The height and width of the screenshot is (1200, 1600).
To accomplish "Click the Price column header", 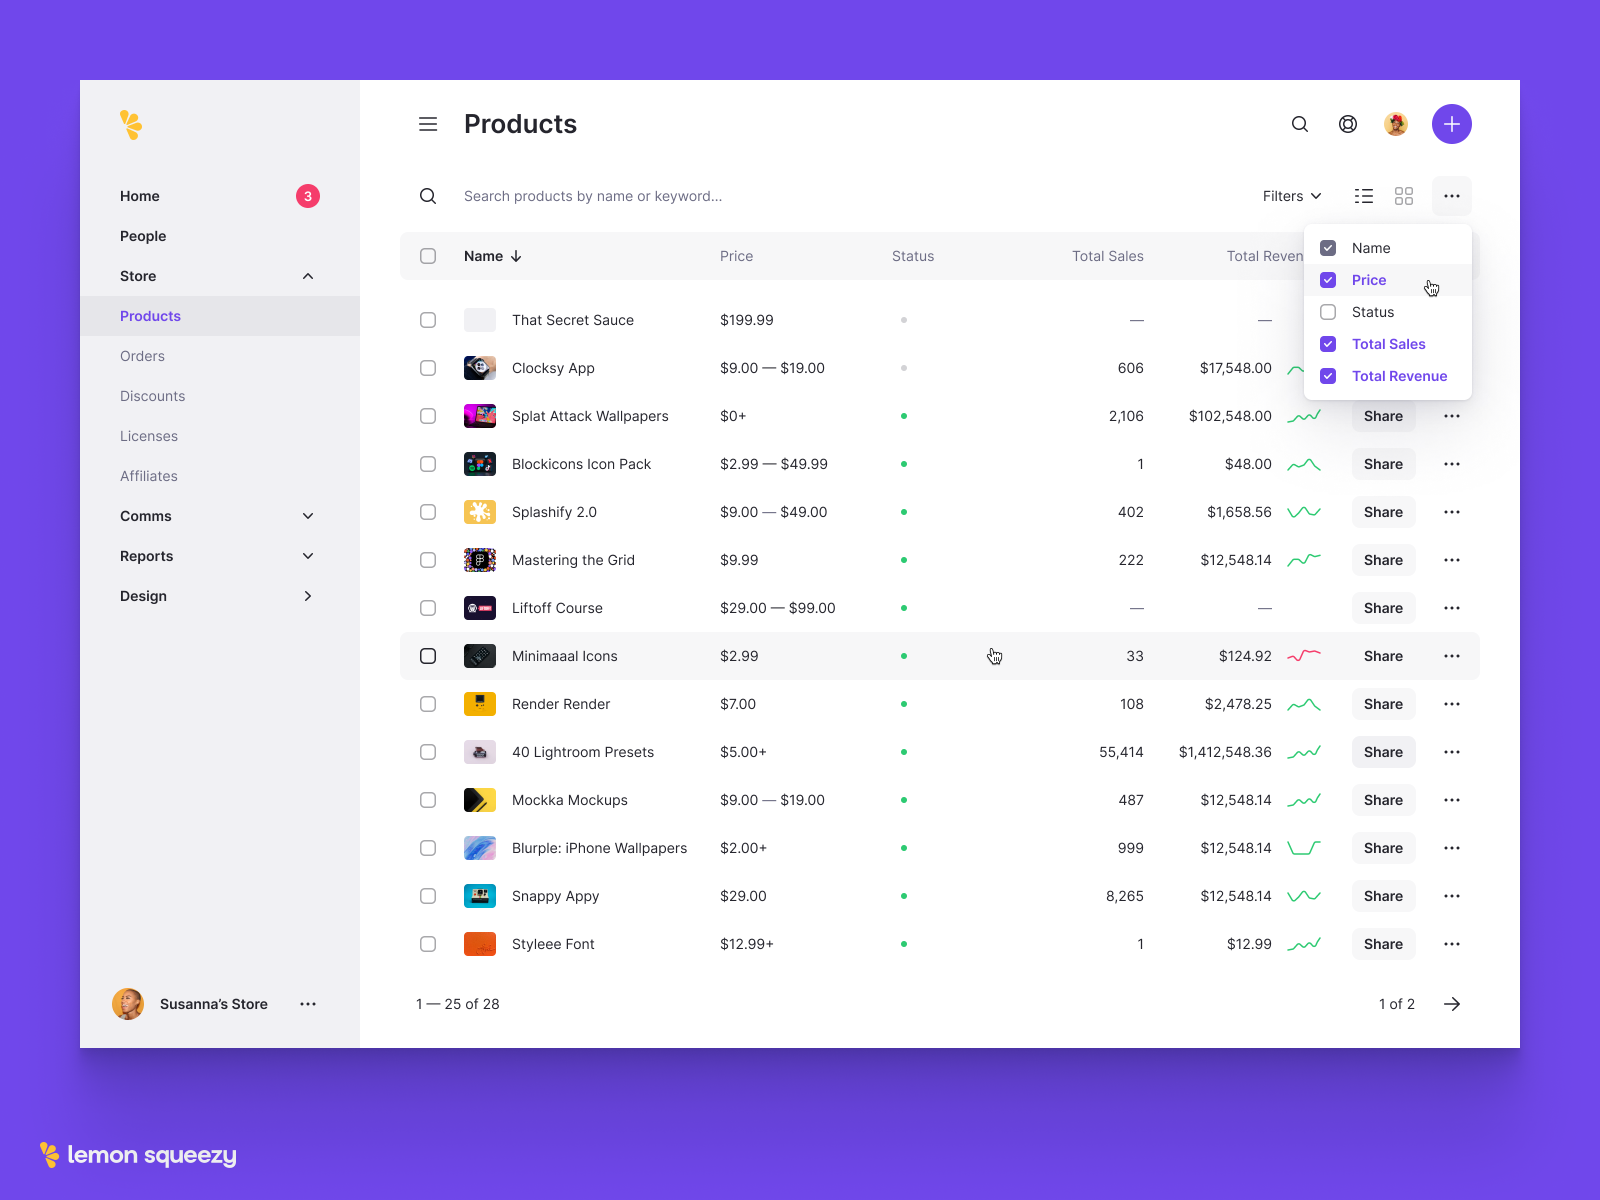I will point(737,256).
